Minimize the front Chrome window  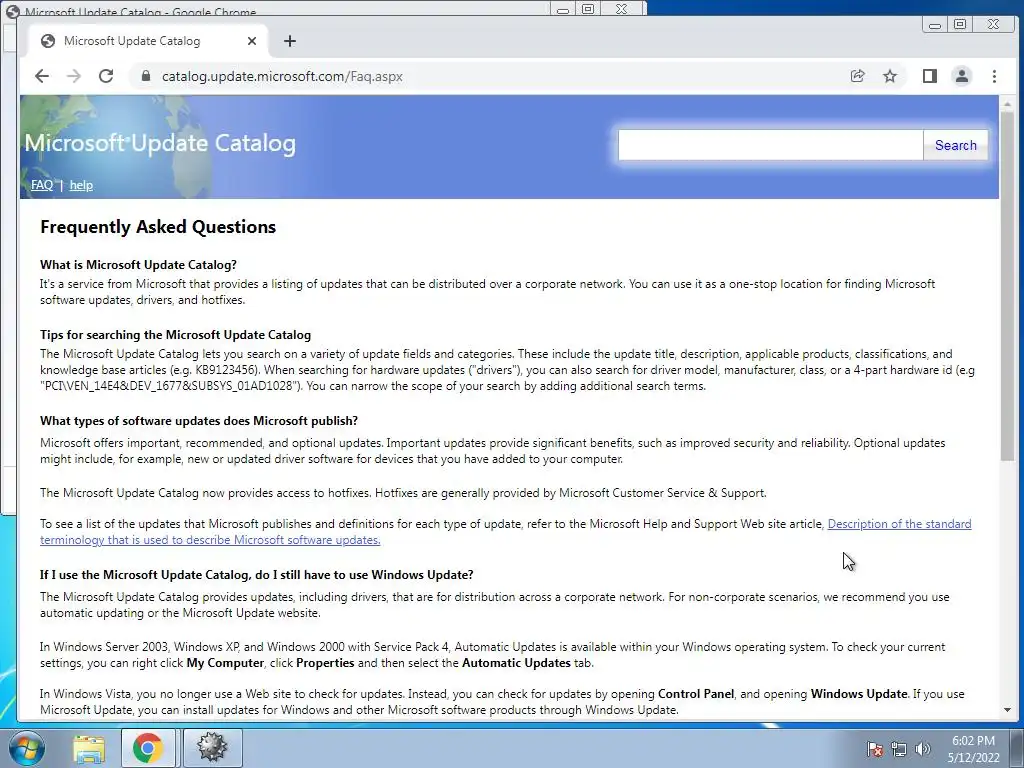click(x=935, y=25)
